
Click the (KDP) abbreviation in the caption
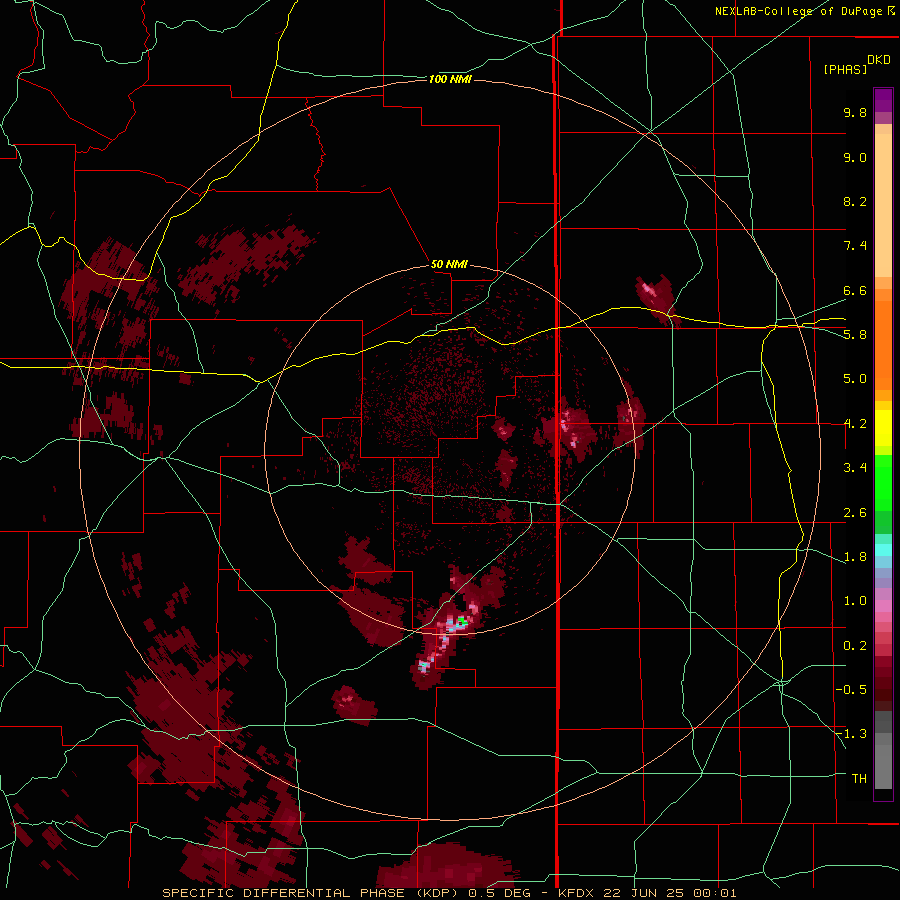pos(436,893)
